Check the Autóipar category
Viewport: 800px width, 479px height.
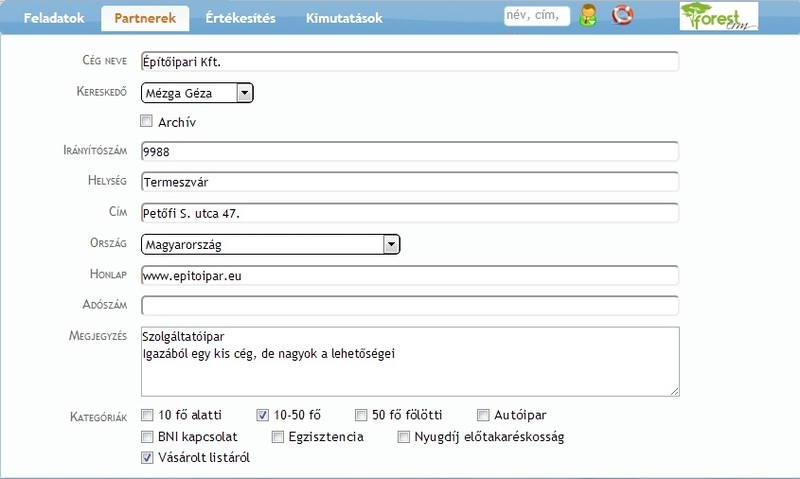(483, 415)
